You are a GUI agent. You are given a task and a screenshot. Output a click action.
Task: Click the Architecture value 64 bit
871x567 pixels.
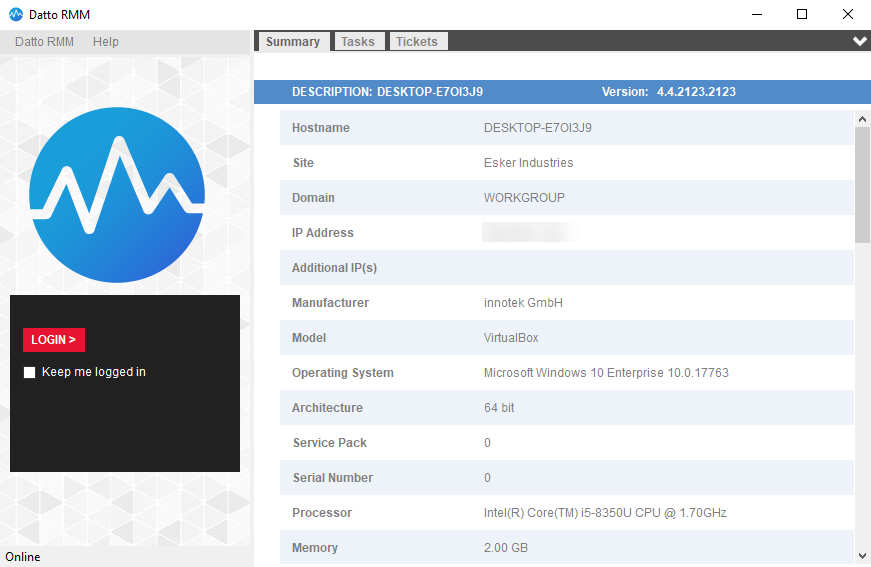pos(499,408)
